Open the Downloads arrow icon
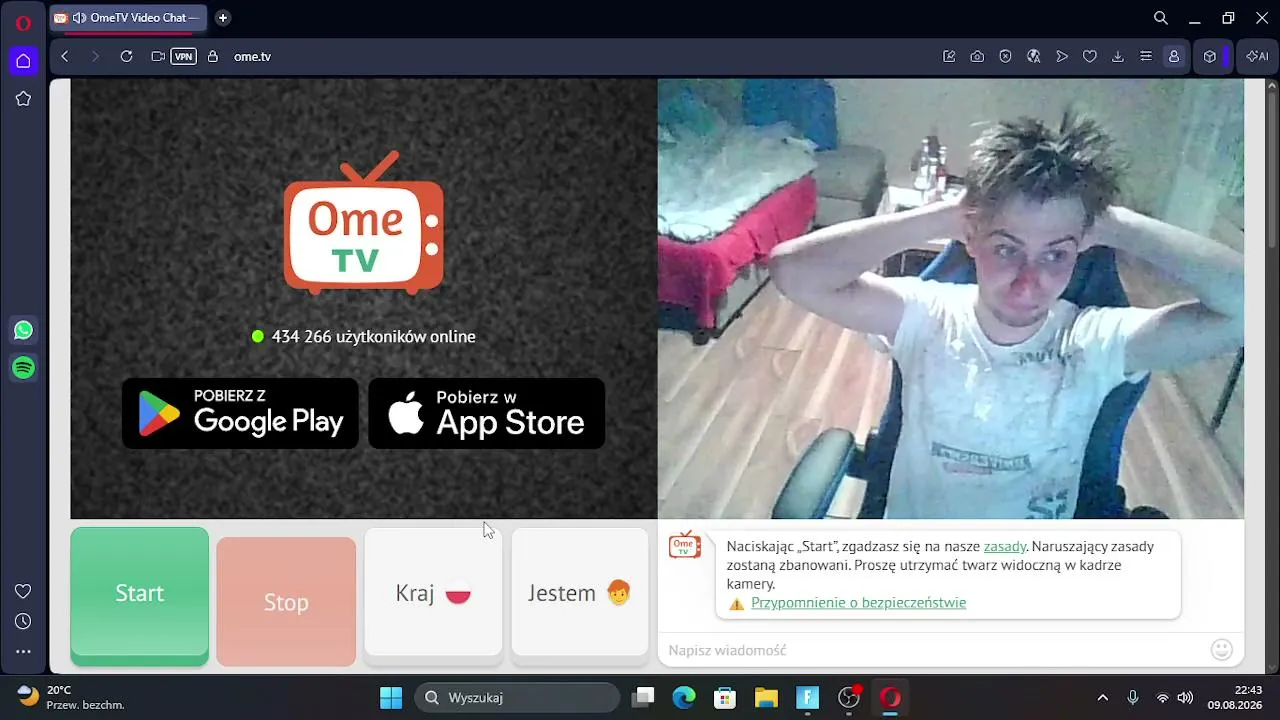Viewport: 1280px width, 720px height. click(x=1118, y=57)
